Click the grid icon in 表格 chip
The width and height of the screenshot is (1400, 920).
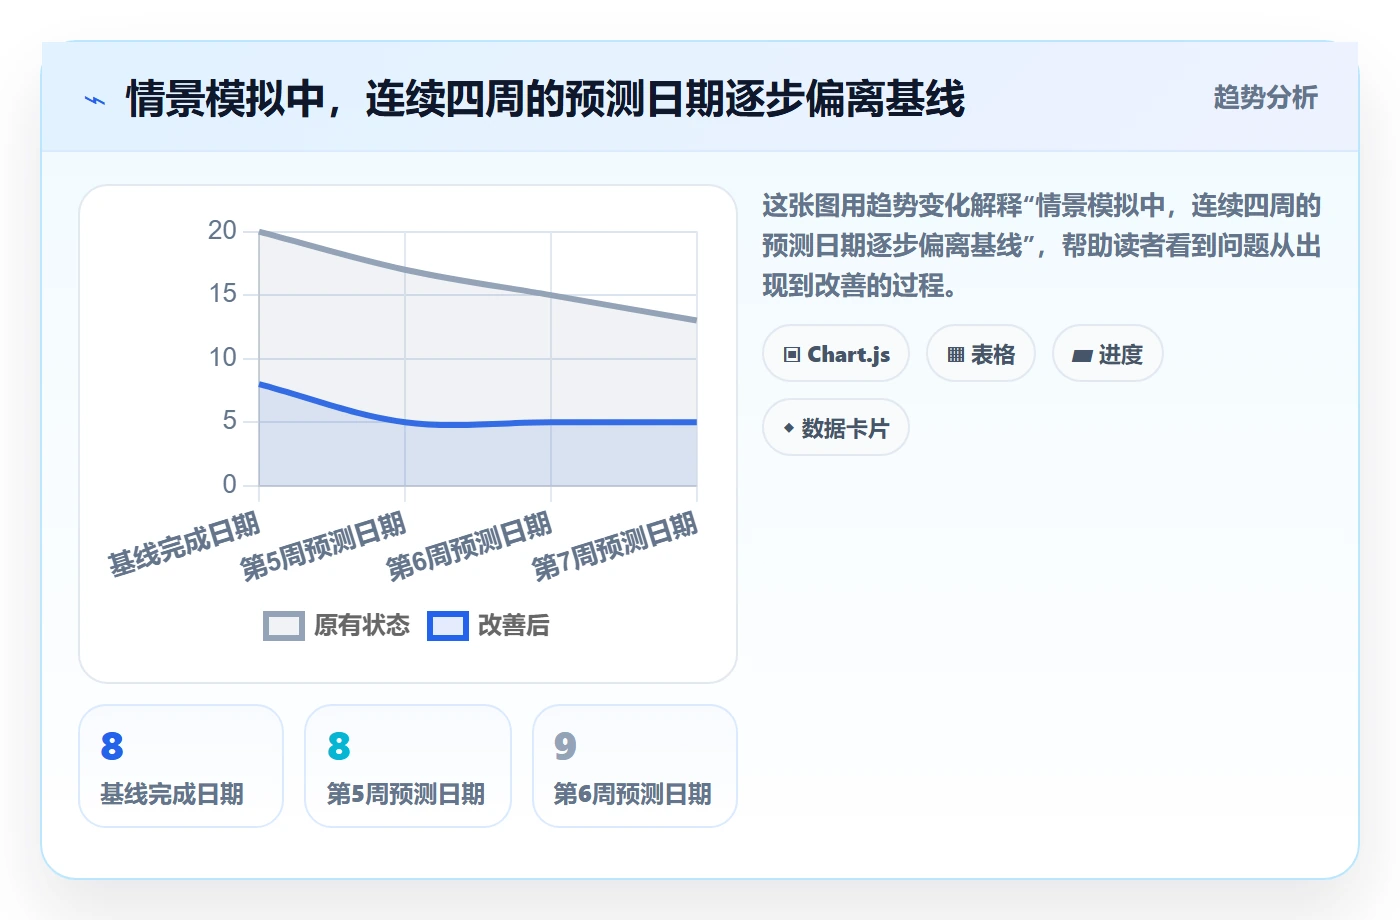(956, 355)
